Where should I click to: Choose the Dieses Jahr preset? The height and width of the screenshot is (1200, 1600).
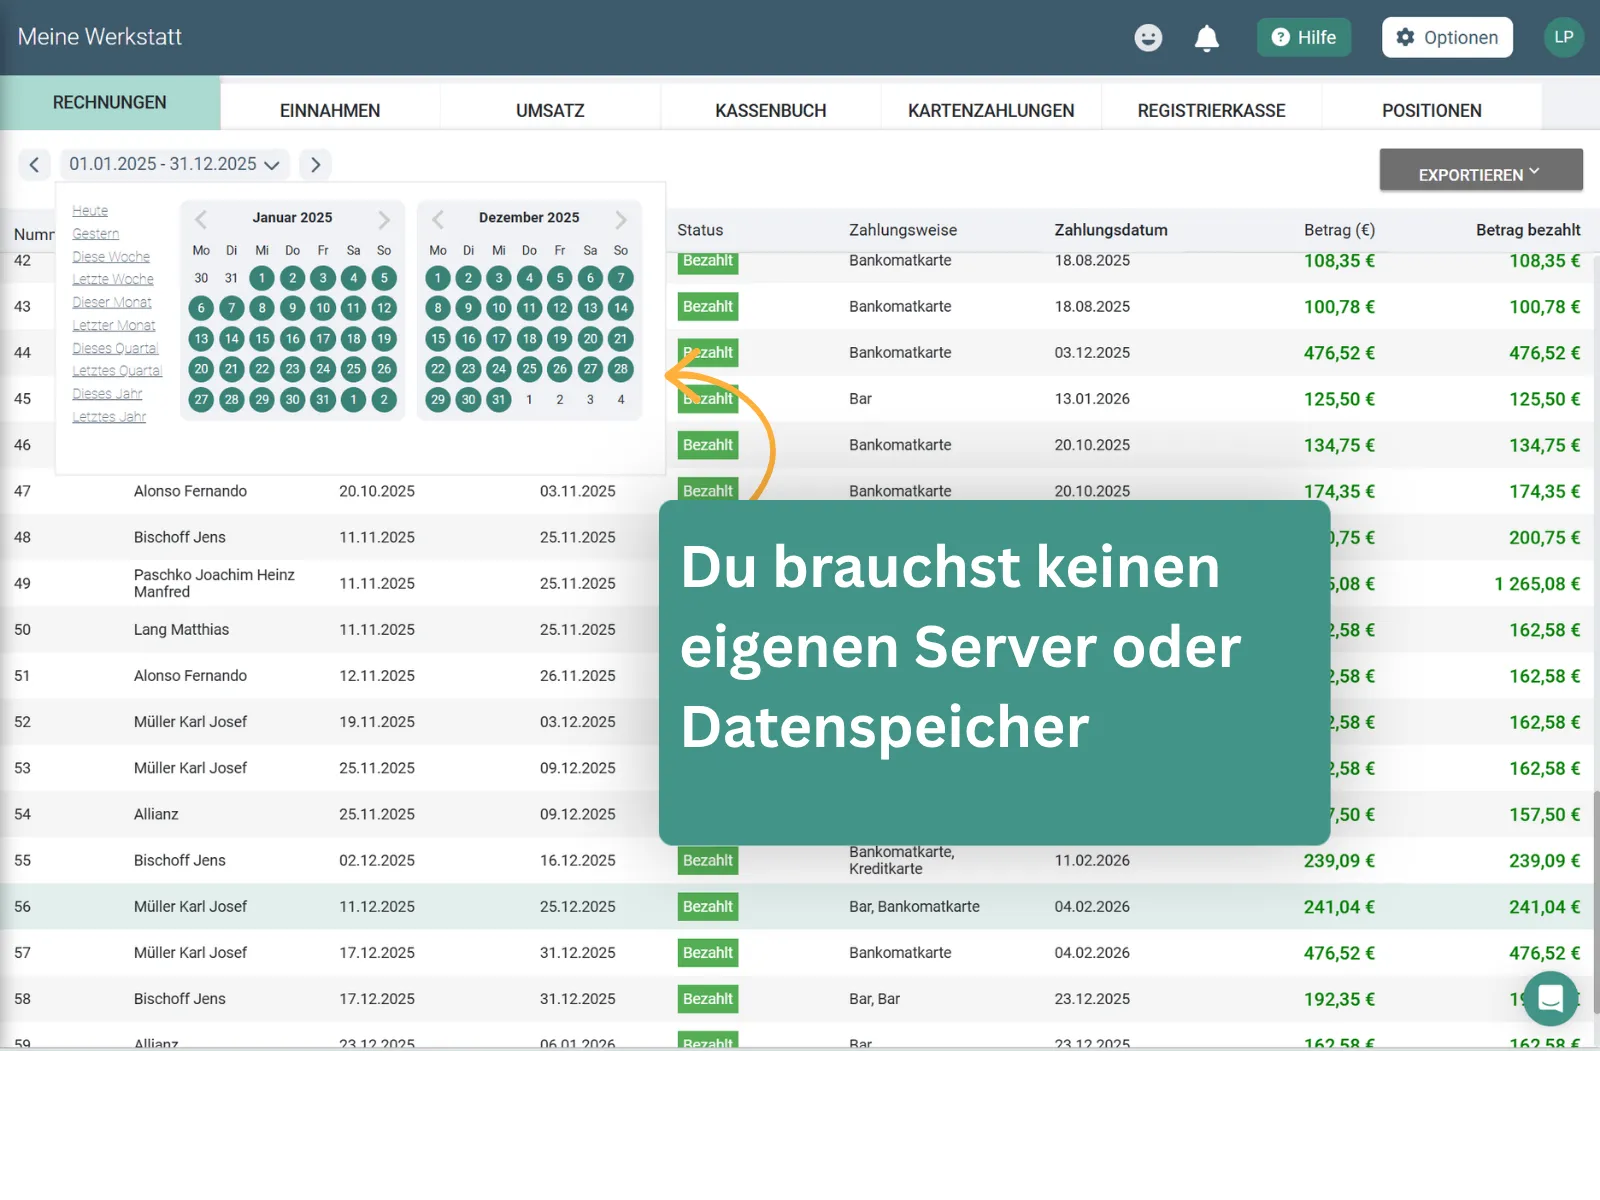(107, 393)
